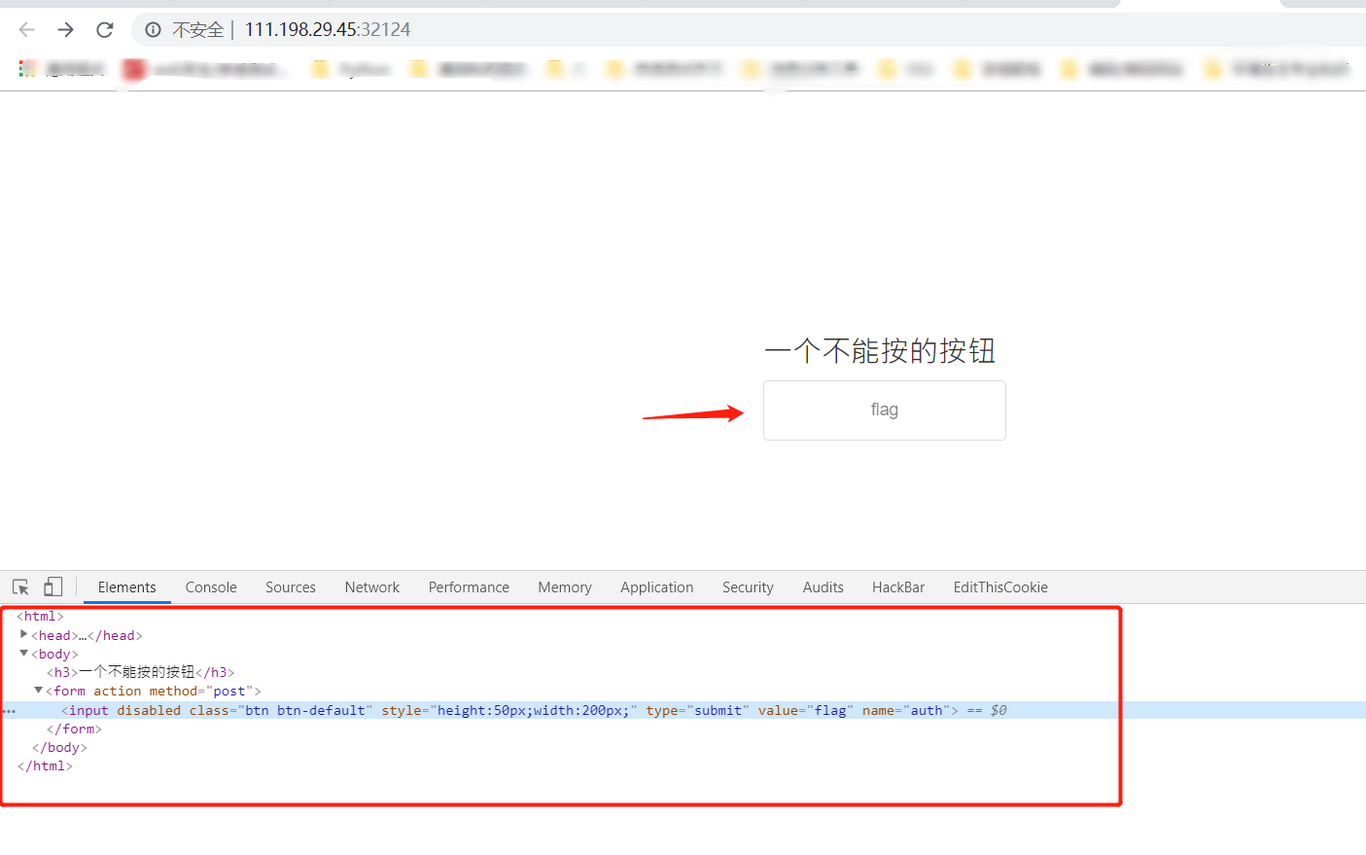
Task: Open the EditThisCookie tab
Action: [x=1000, y=587]
